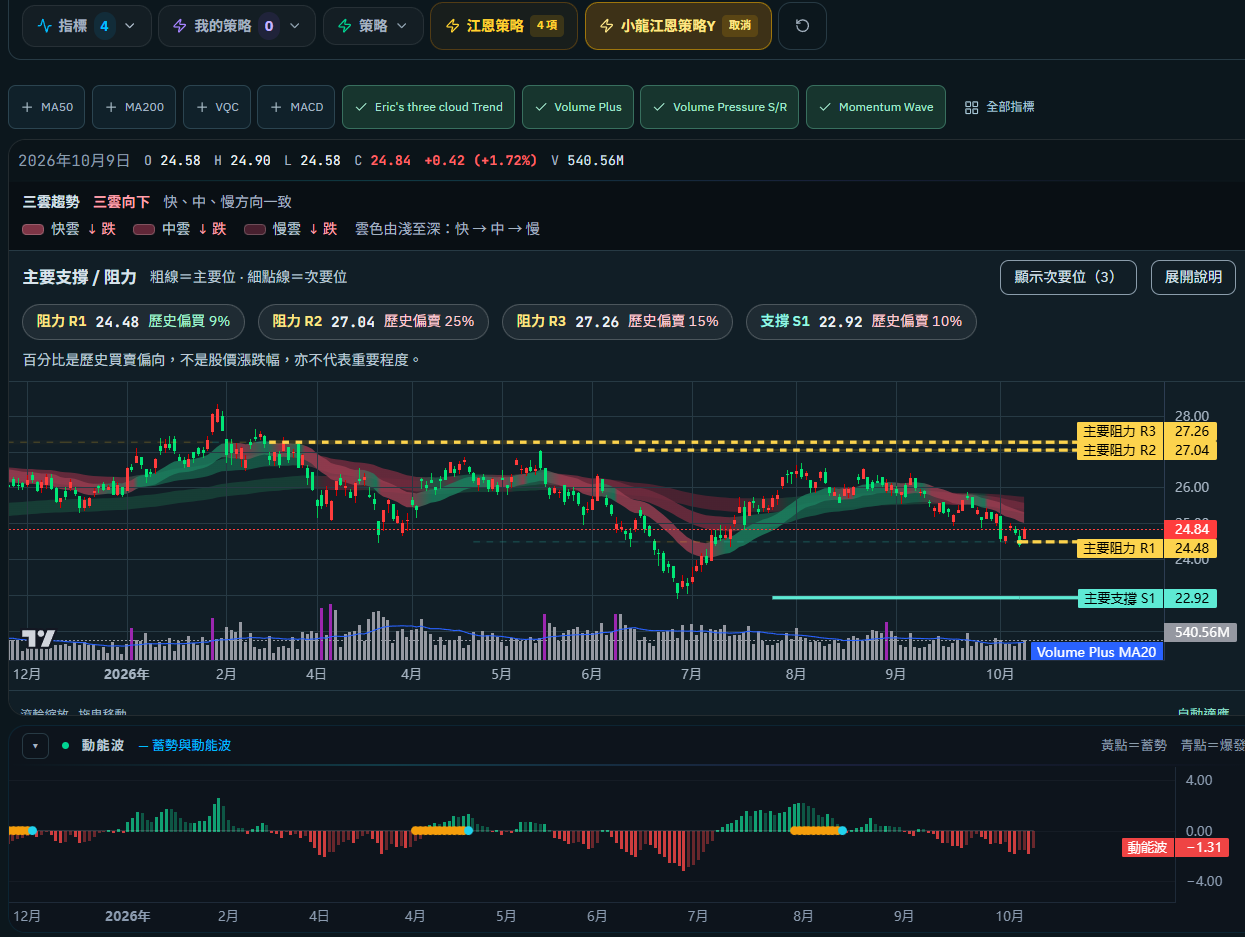Add the MA50 indicator with plus icon
Screen dimensions: 1245x937
point(48,107)
